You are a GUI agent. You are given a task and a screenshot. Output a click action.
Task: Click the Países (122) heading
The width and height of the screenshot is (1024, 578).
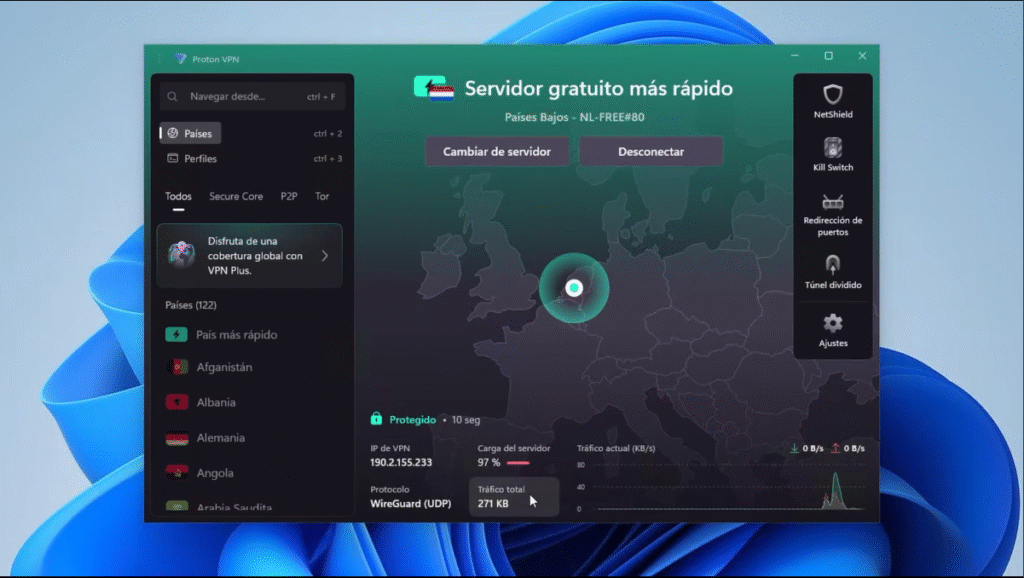[x=191, y=305]
